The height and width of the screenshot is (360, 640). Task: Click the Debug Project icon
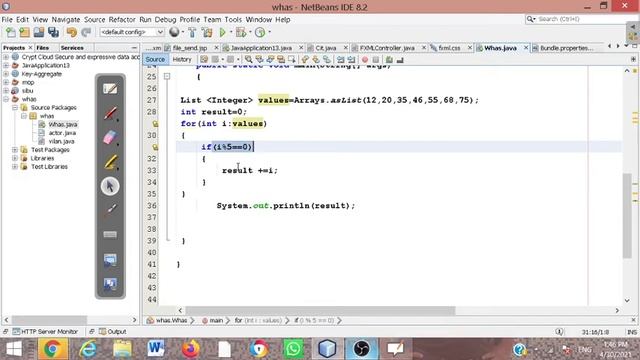click(241, 32)
